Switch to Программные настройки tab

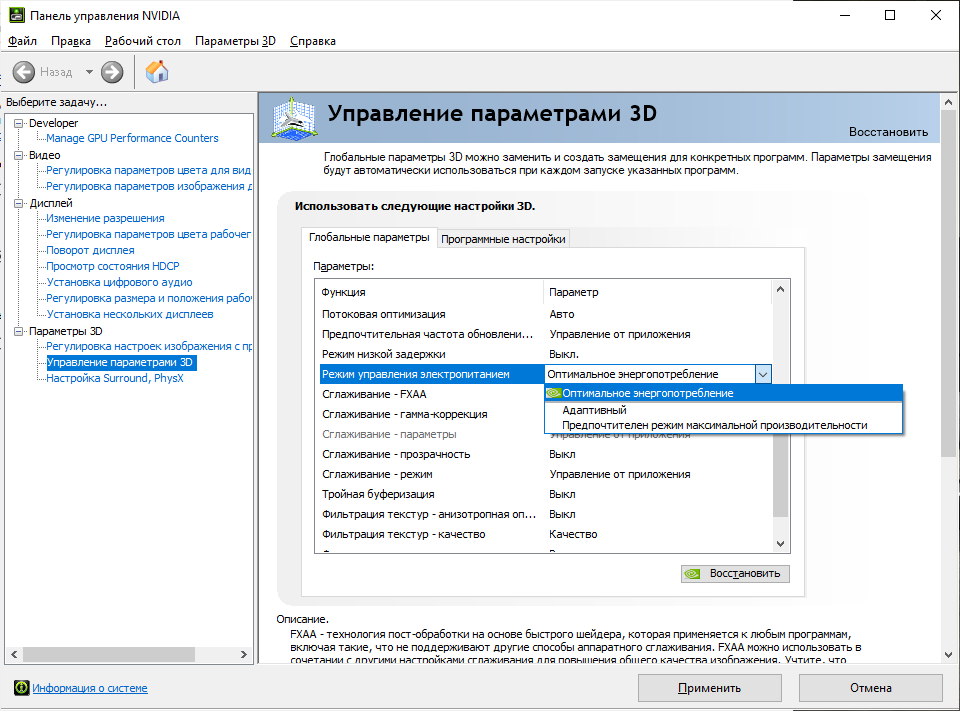[503, 239]
